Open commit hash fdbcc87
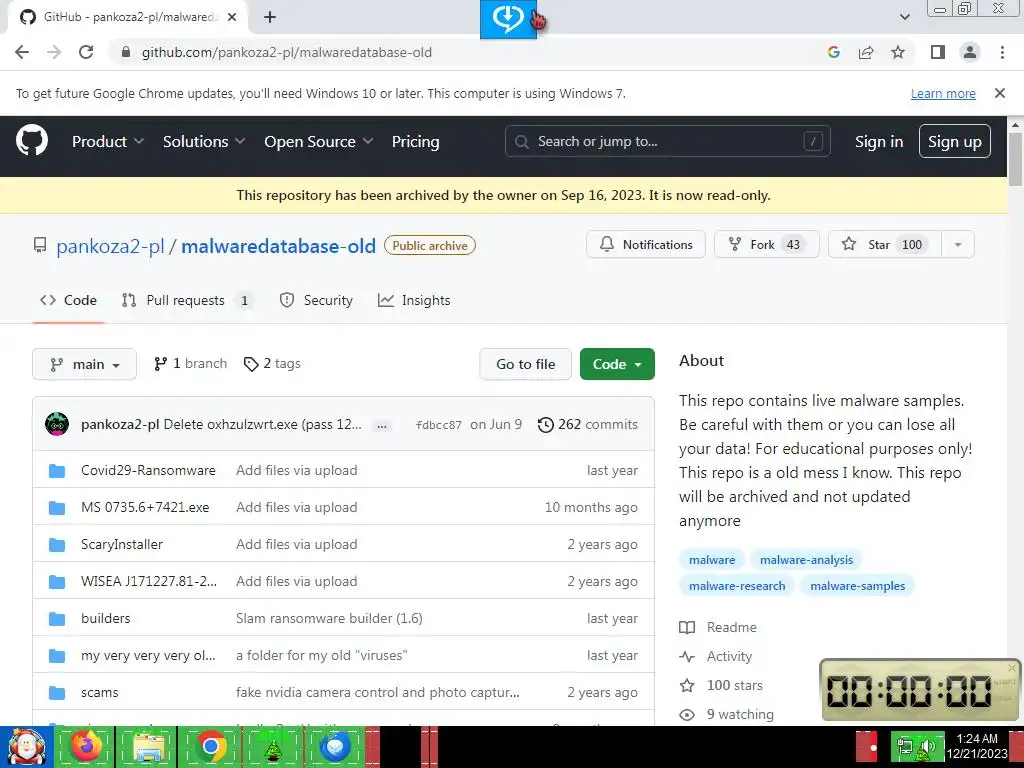 (438, 425)
